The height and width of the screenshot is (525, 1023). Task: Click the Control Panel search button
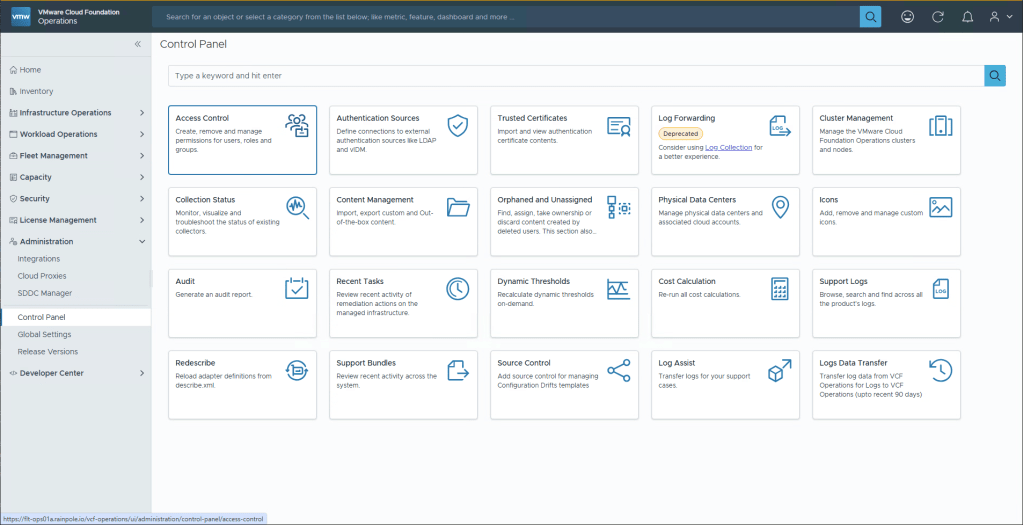tap(994, 76)
